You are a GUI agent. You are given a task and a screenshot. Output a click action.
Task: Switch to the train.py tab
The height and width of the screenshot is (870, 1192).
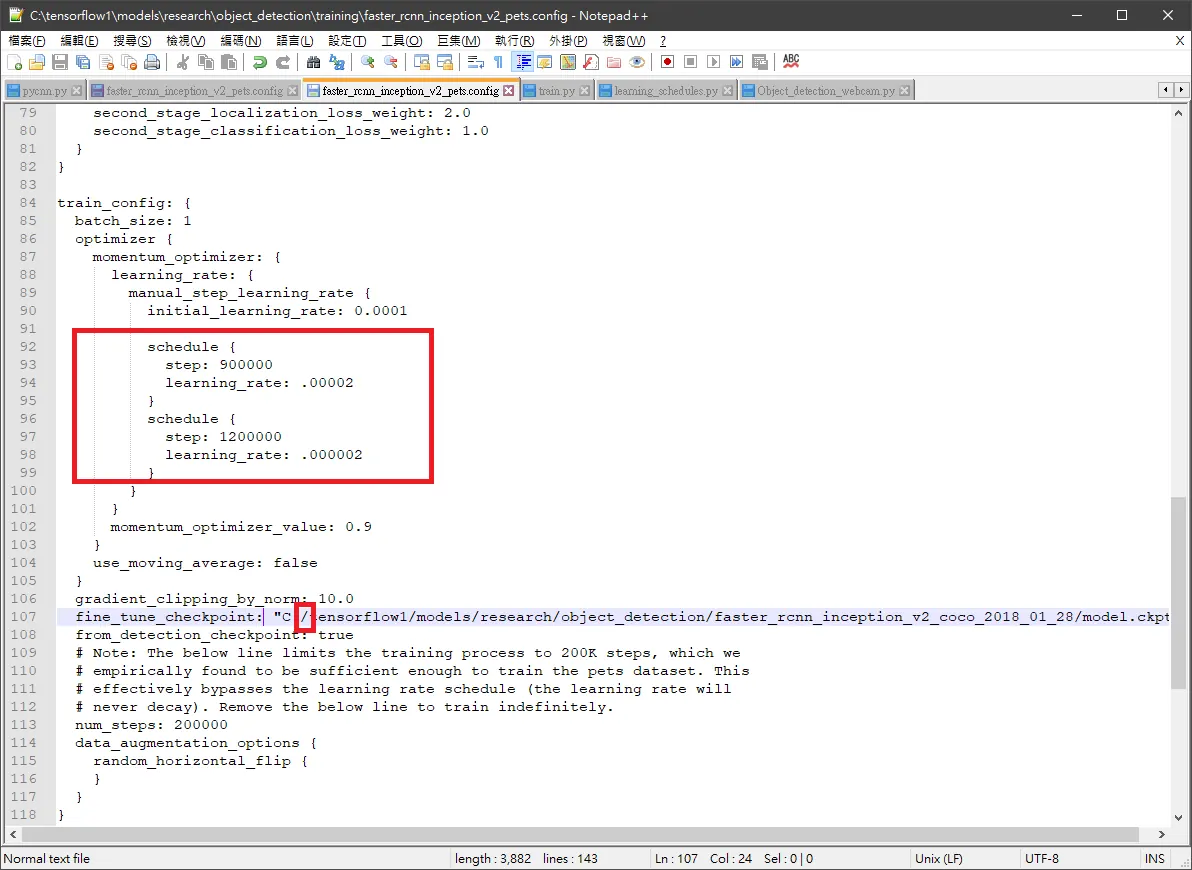(556, 90)
